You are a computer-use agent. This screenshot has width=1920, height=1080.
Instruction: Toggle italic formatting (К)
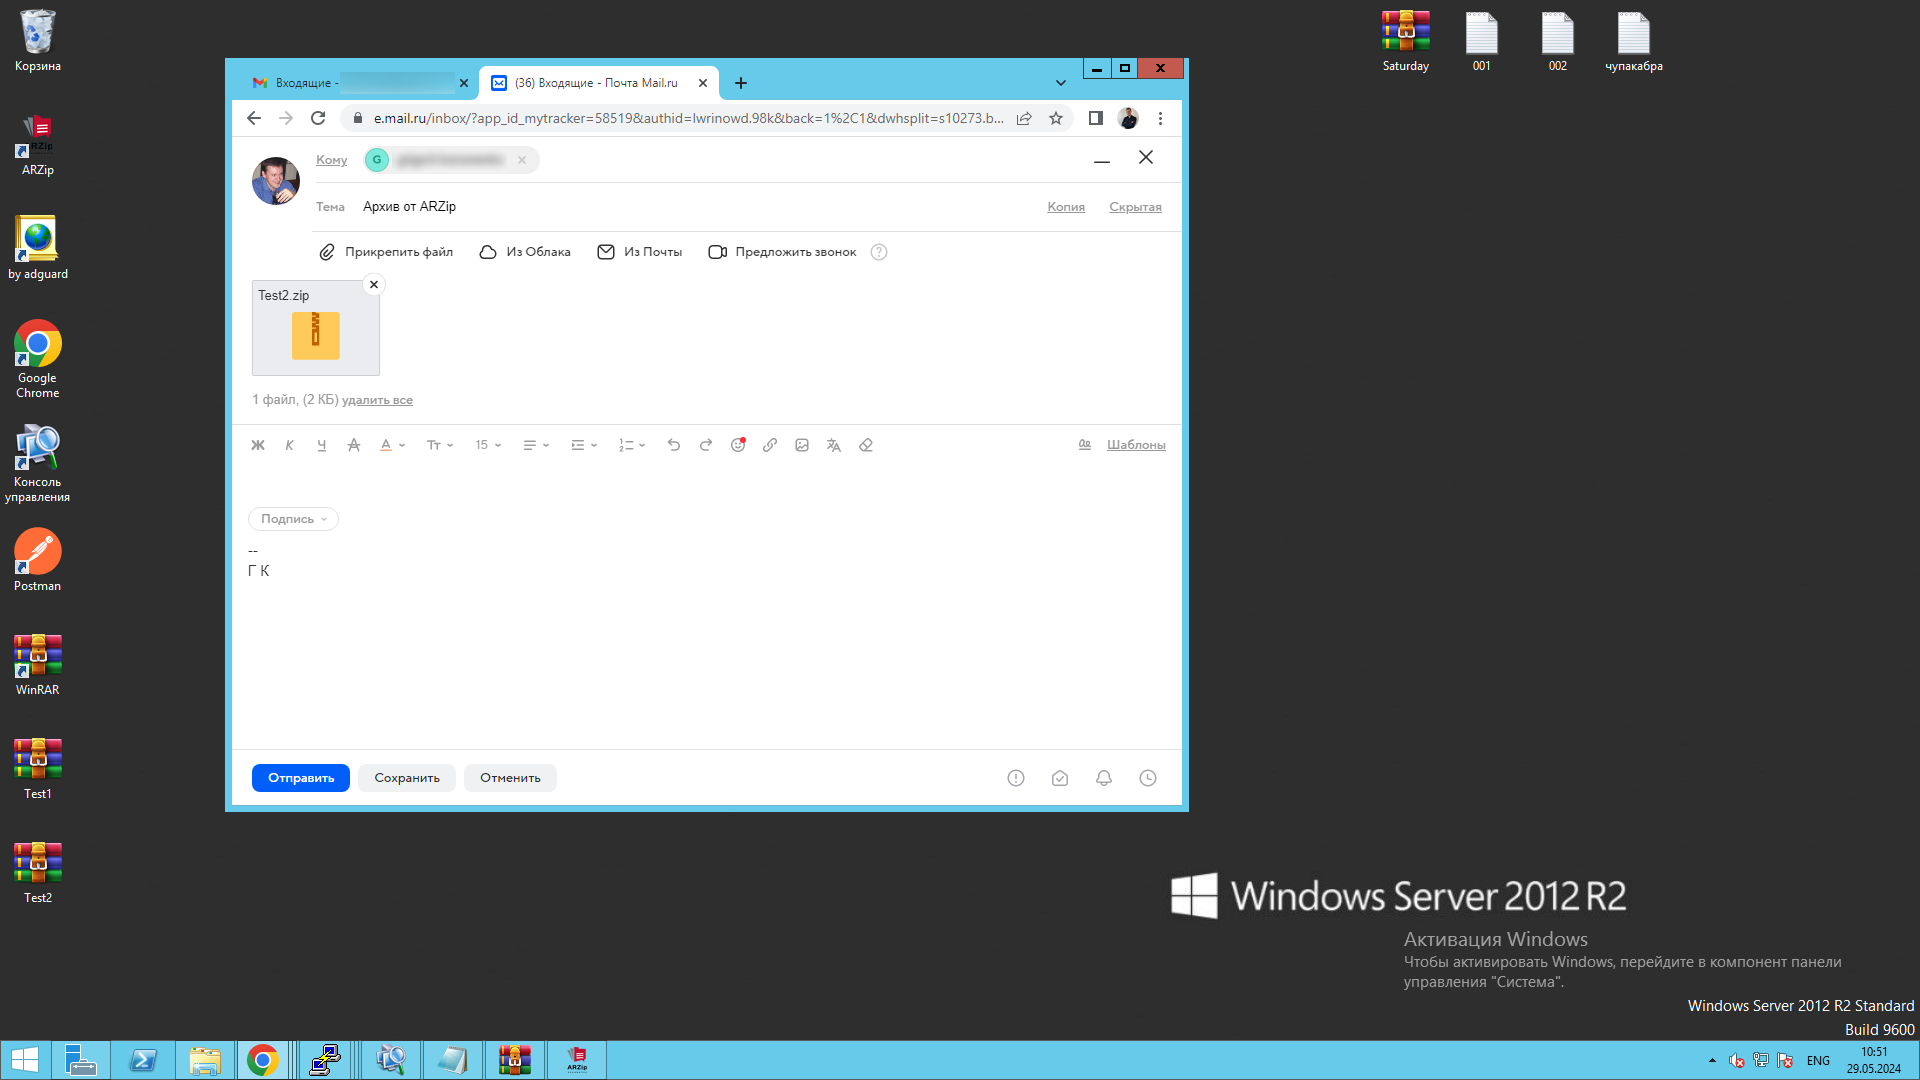(290, 445)
